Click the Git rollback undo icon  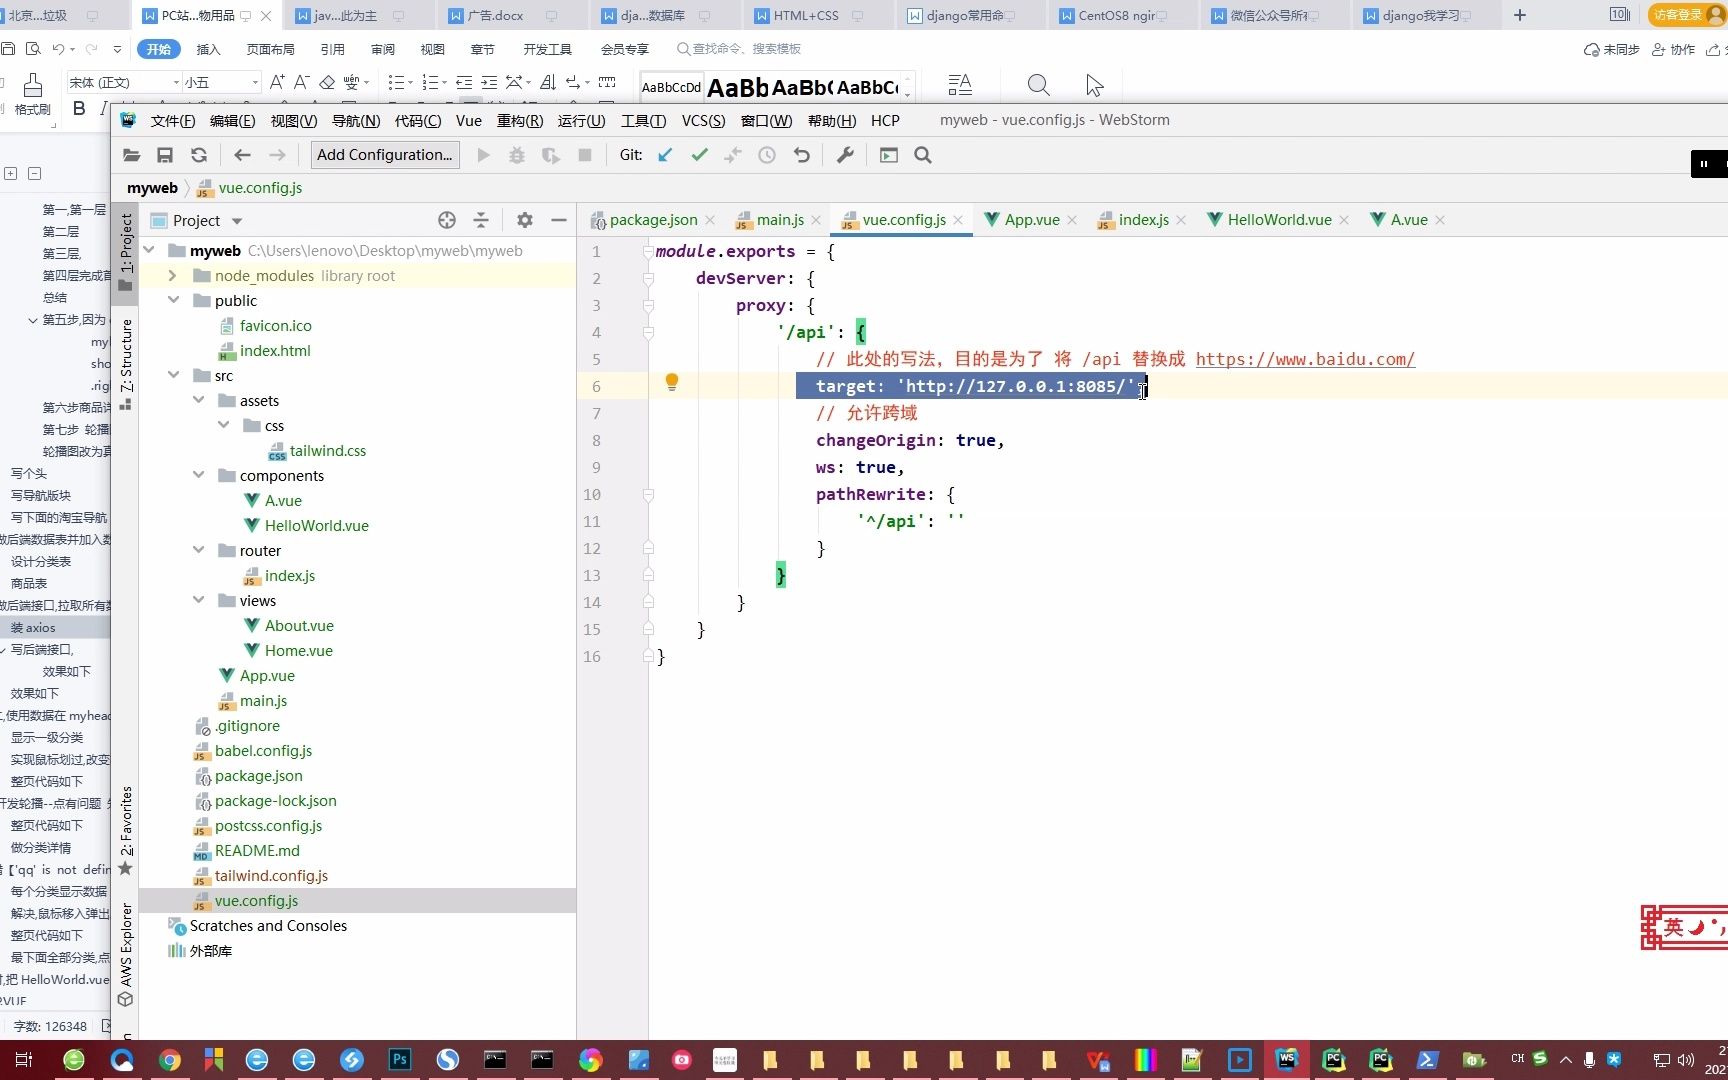(x=801, y=155)
